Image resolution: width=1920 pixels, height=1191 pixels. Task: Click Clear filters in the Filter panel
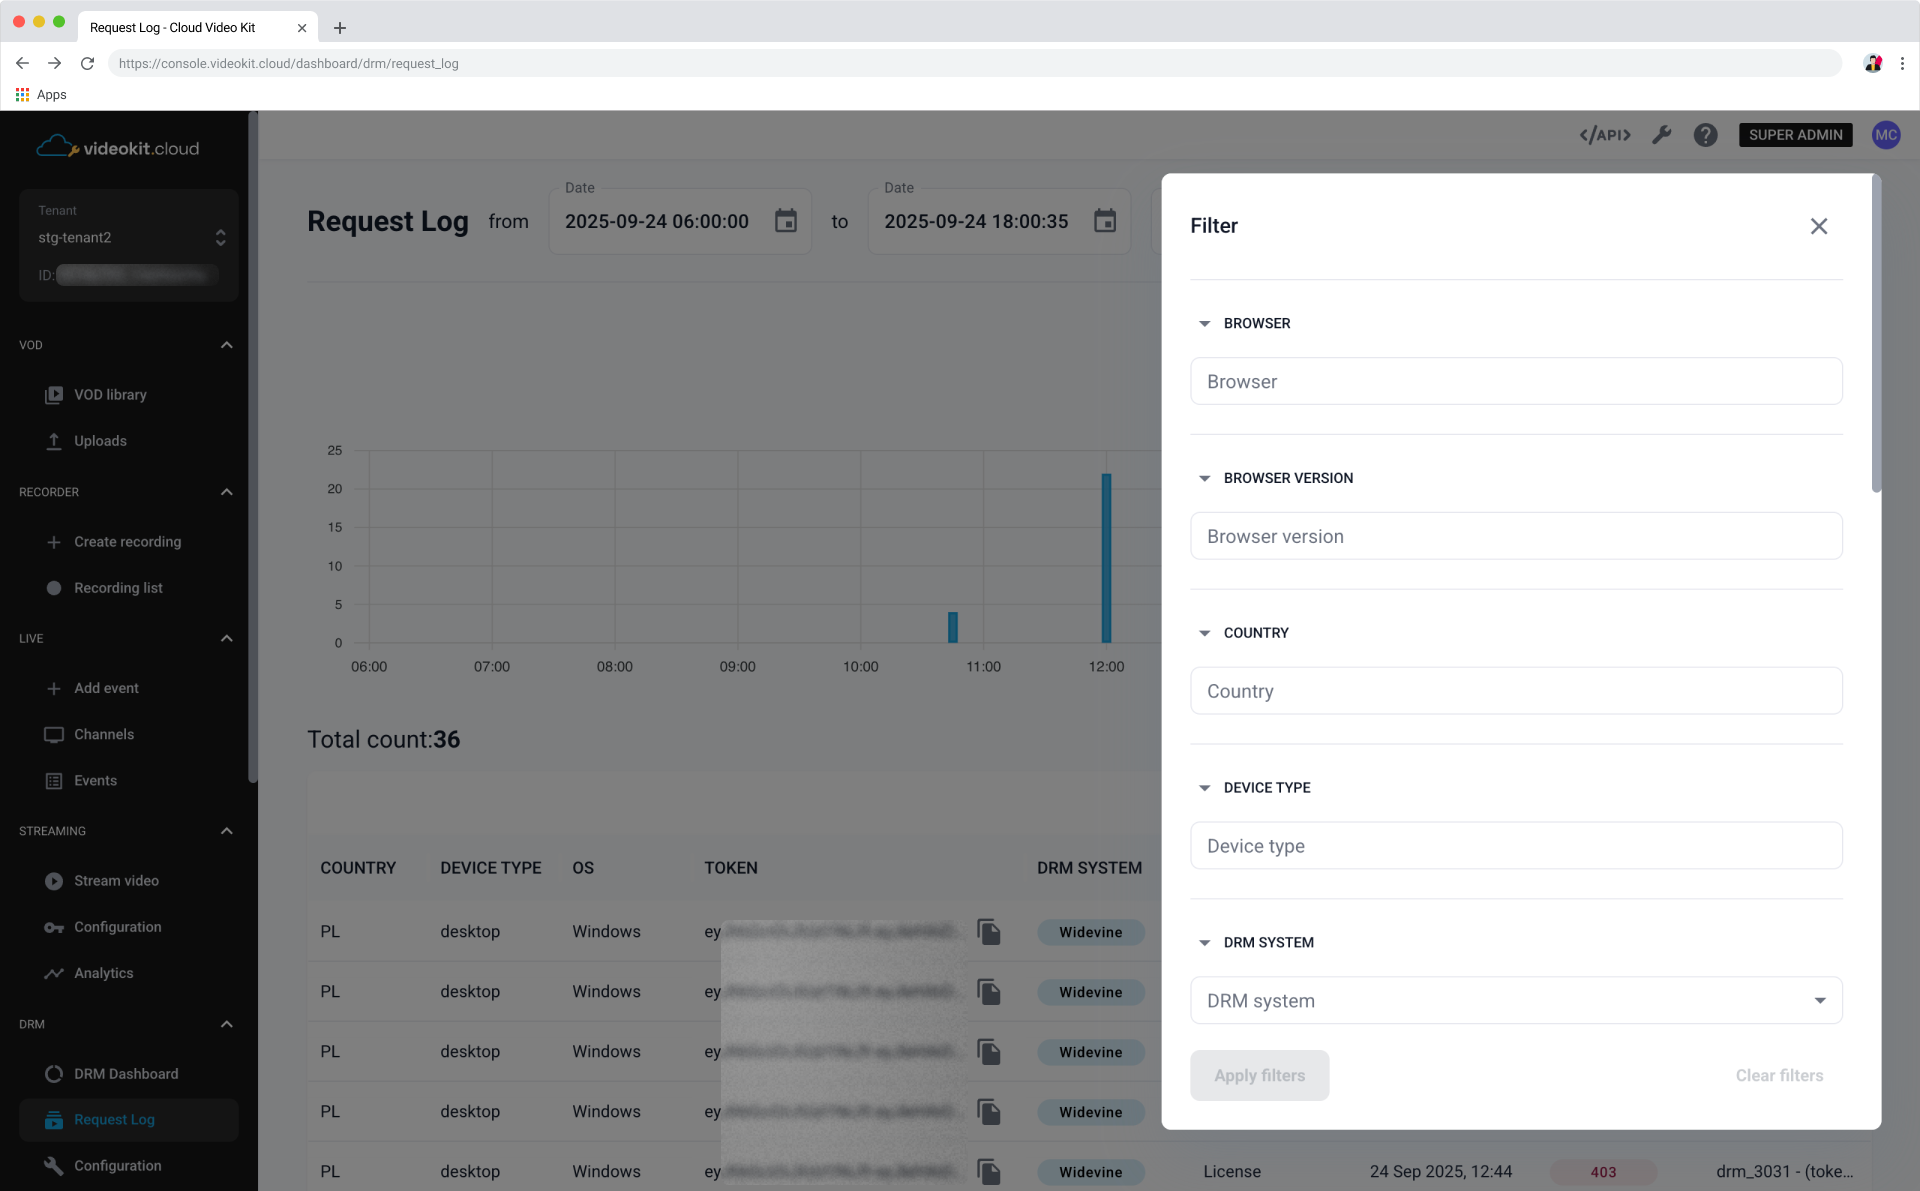[1779, 1075]
